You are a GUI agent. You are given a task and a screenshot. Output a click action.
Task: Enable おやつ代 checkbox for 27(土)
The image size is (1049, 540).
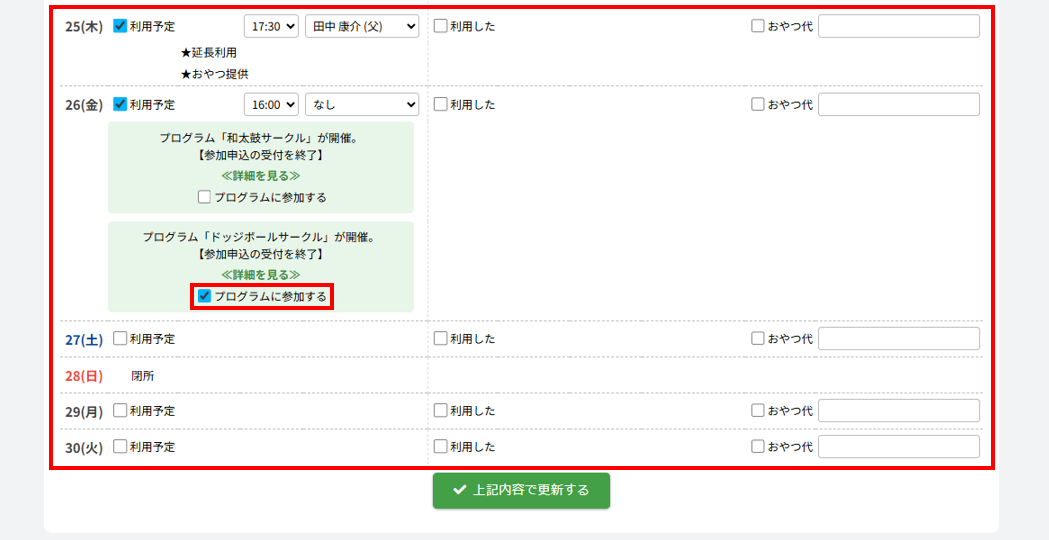[758, 339]
